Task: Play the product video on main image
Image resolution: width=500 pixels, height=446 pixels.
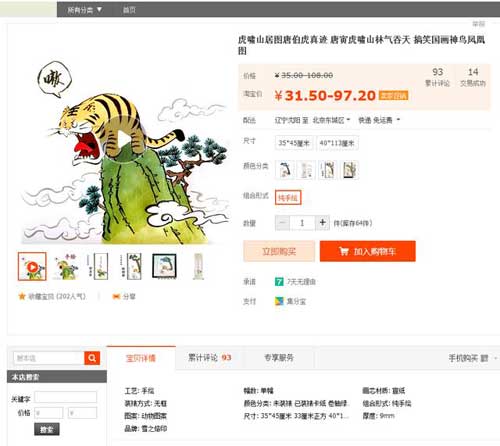Action: click(124, 140)
